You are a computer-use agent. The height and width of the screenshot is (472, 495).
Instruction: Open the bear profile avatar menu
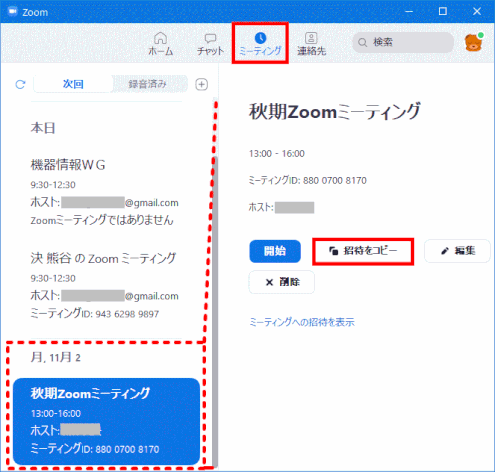tap(474, 42)
